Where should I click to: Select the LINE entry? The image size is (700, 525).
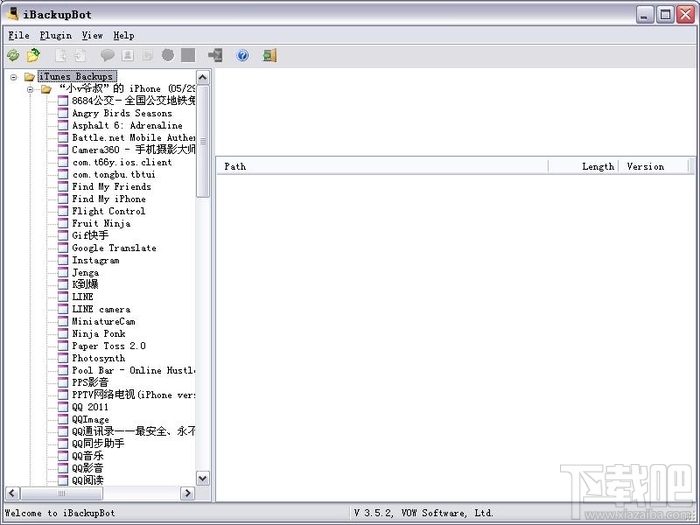[x=83, y=297]
